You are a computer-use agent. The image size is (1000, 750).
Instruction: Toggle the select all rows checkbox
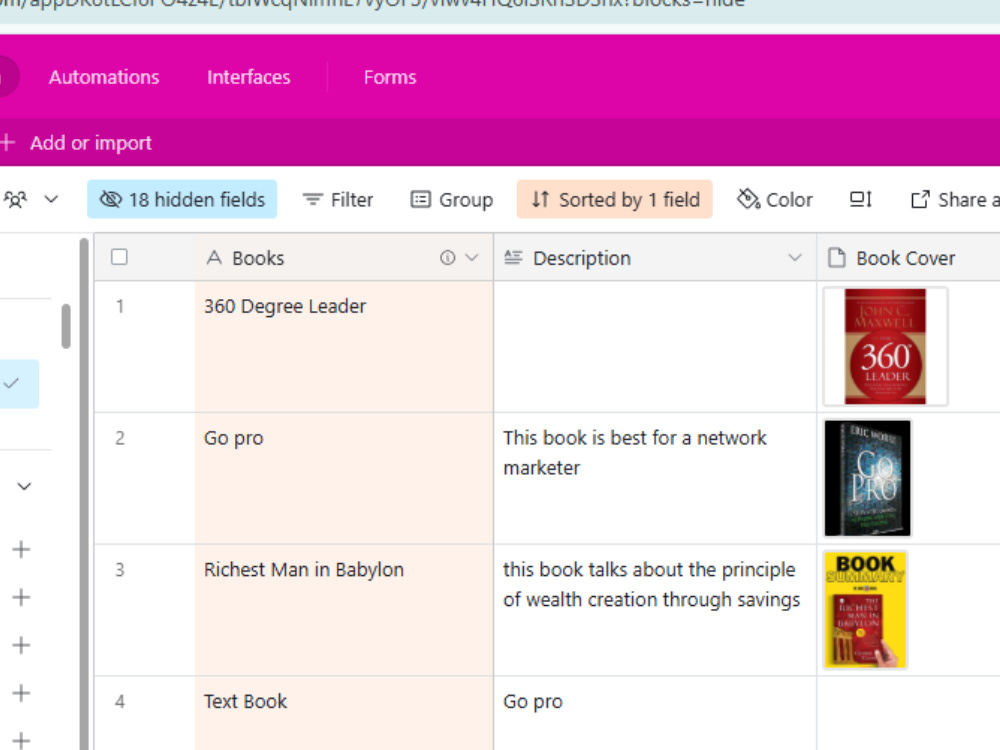(x=119, y=257)
